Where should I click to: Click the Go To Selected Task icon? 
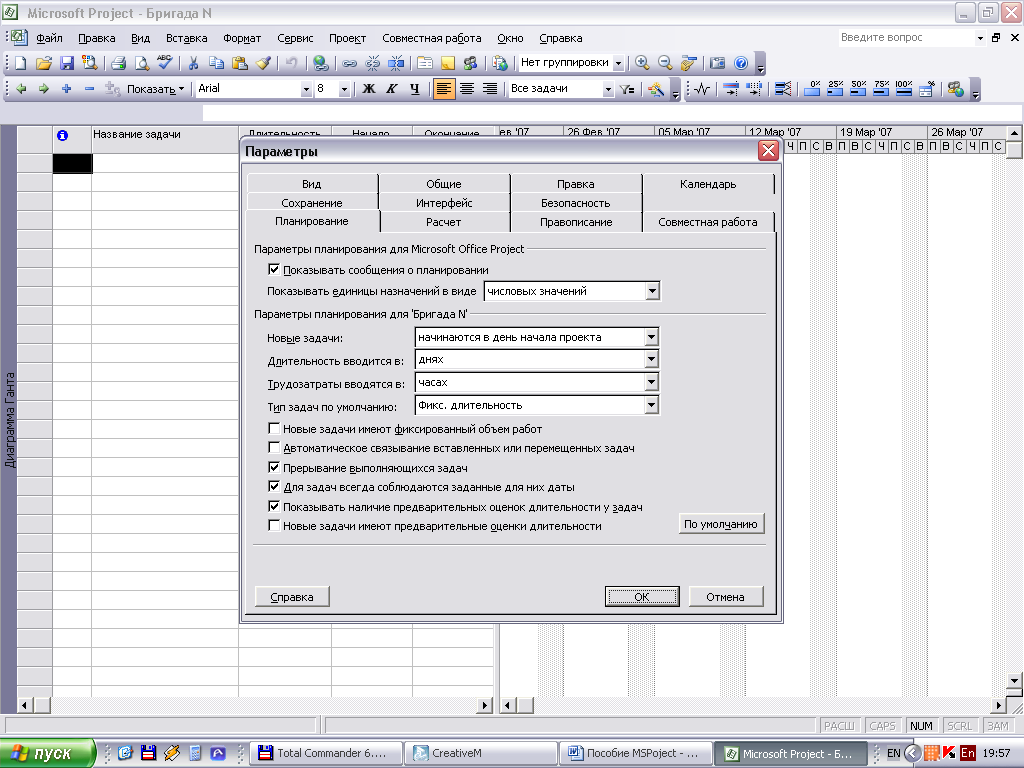click(x=688, y=63)
